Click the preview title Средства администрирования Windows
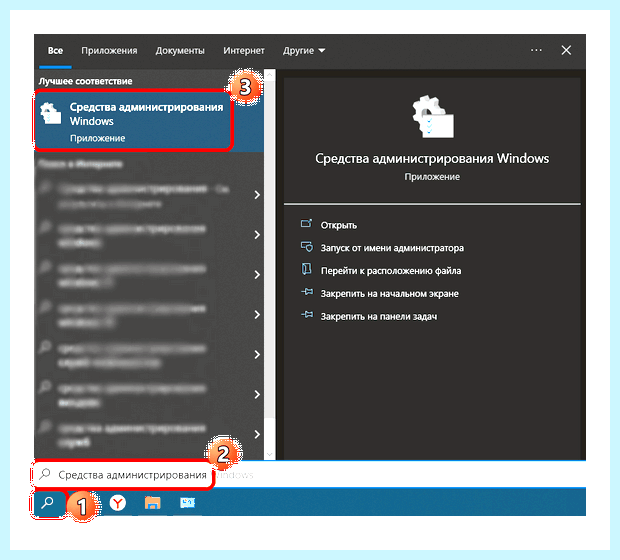The image size is (620, 560). 432,158
